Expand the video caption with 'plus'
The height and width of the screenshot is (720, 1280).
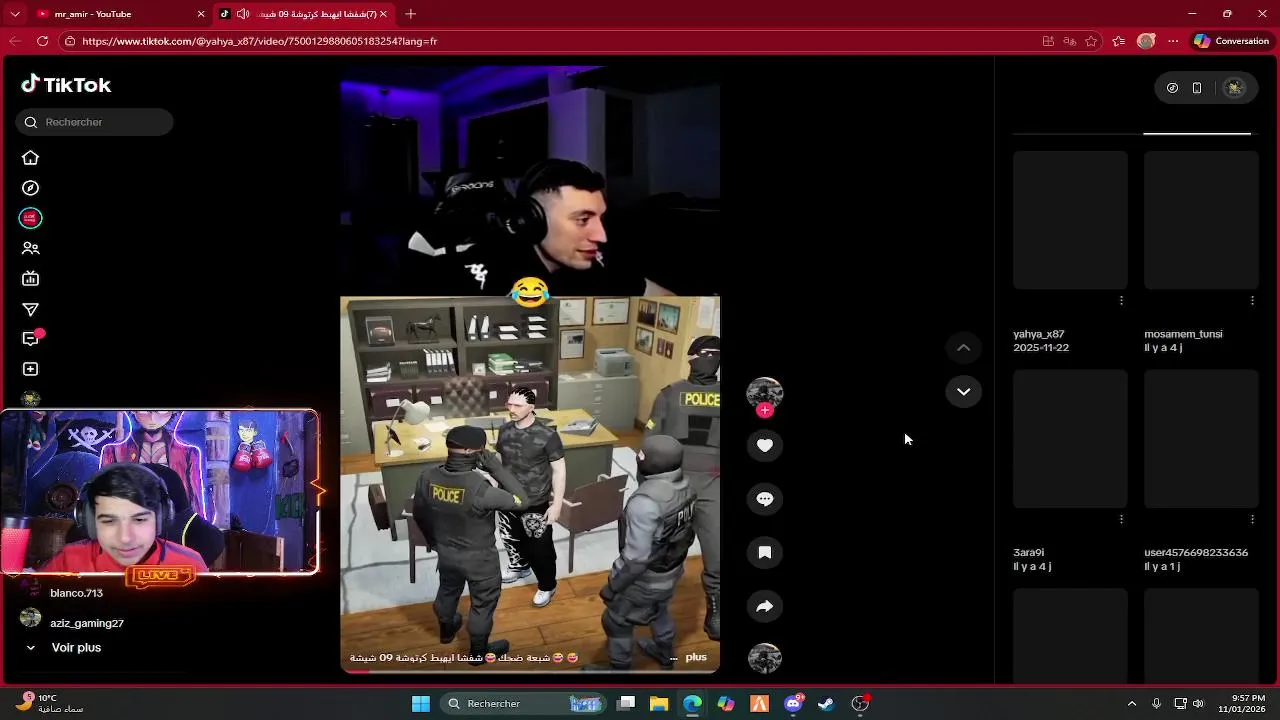(x=696, y=657)
